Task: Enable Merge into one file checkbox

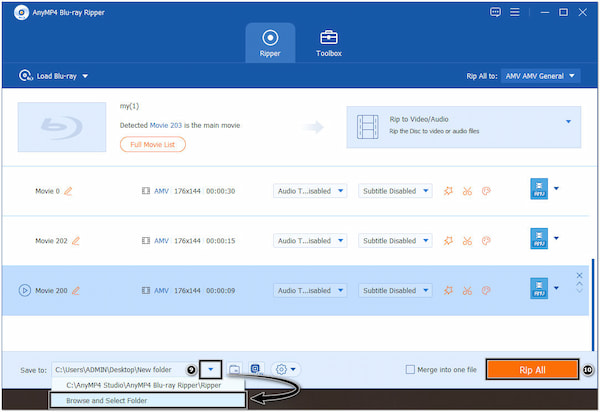Action: click(x=411, y=369)
